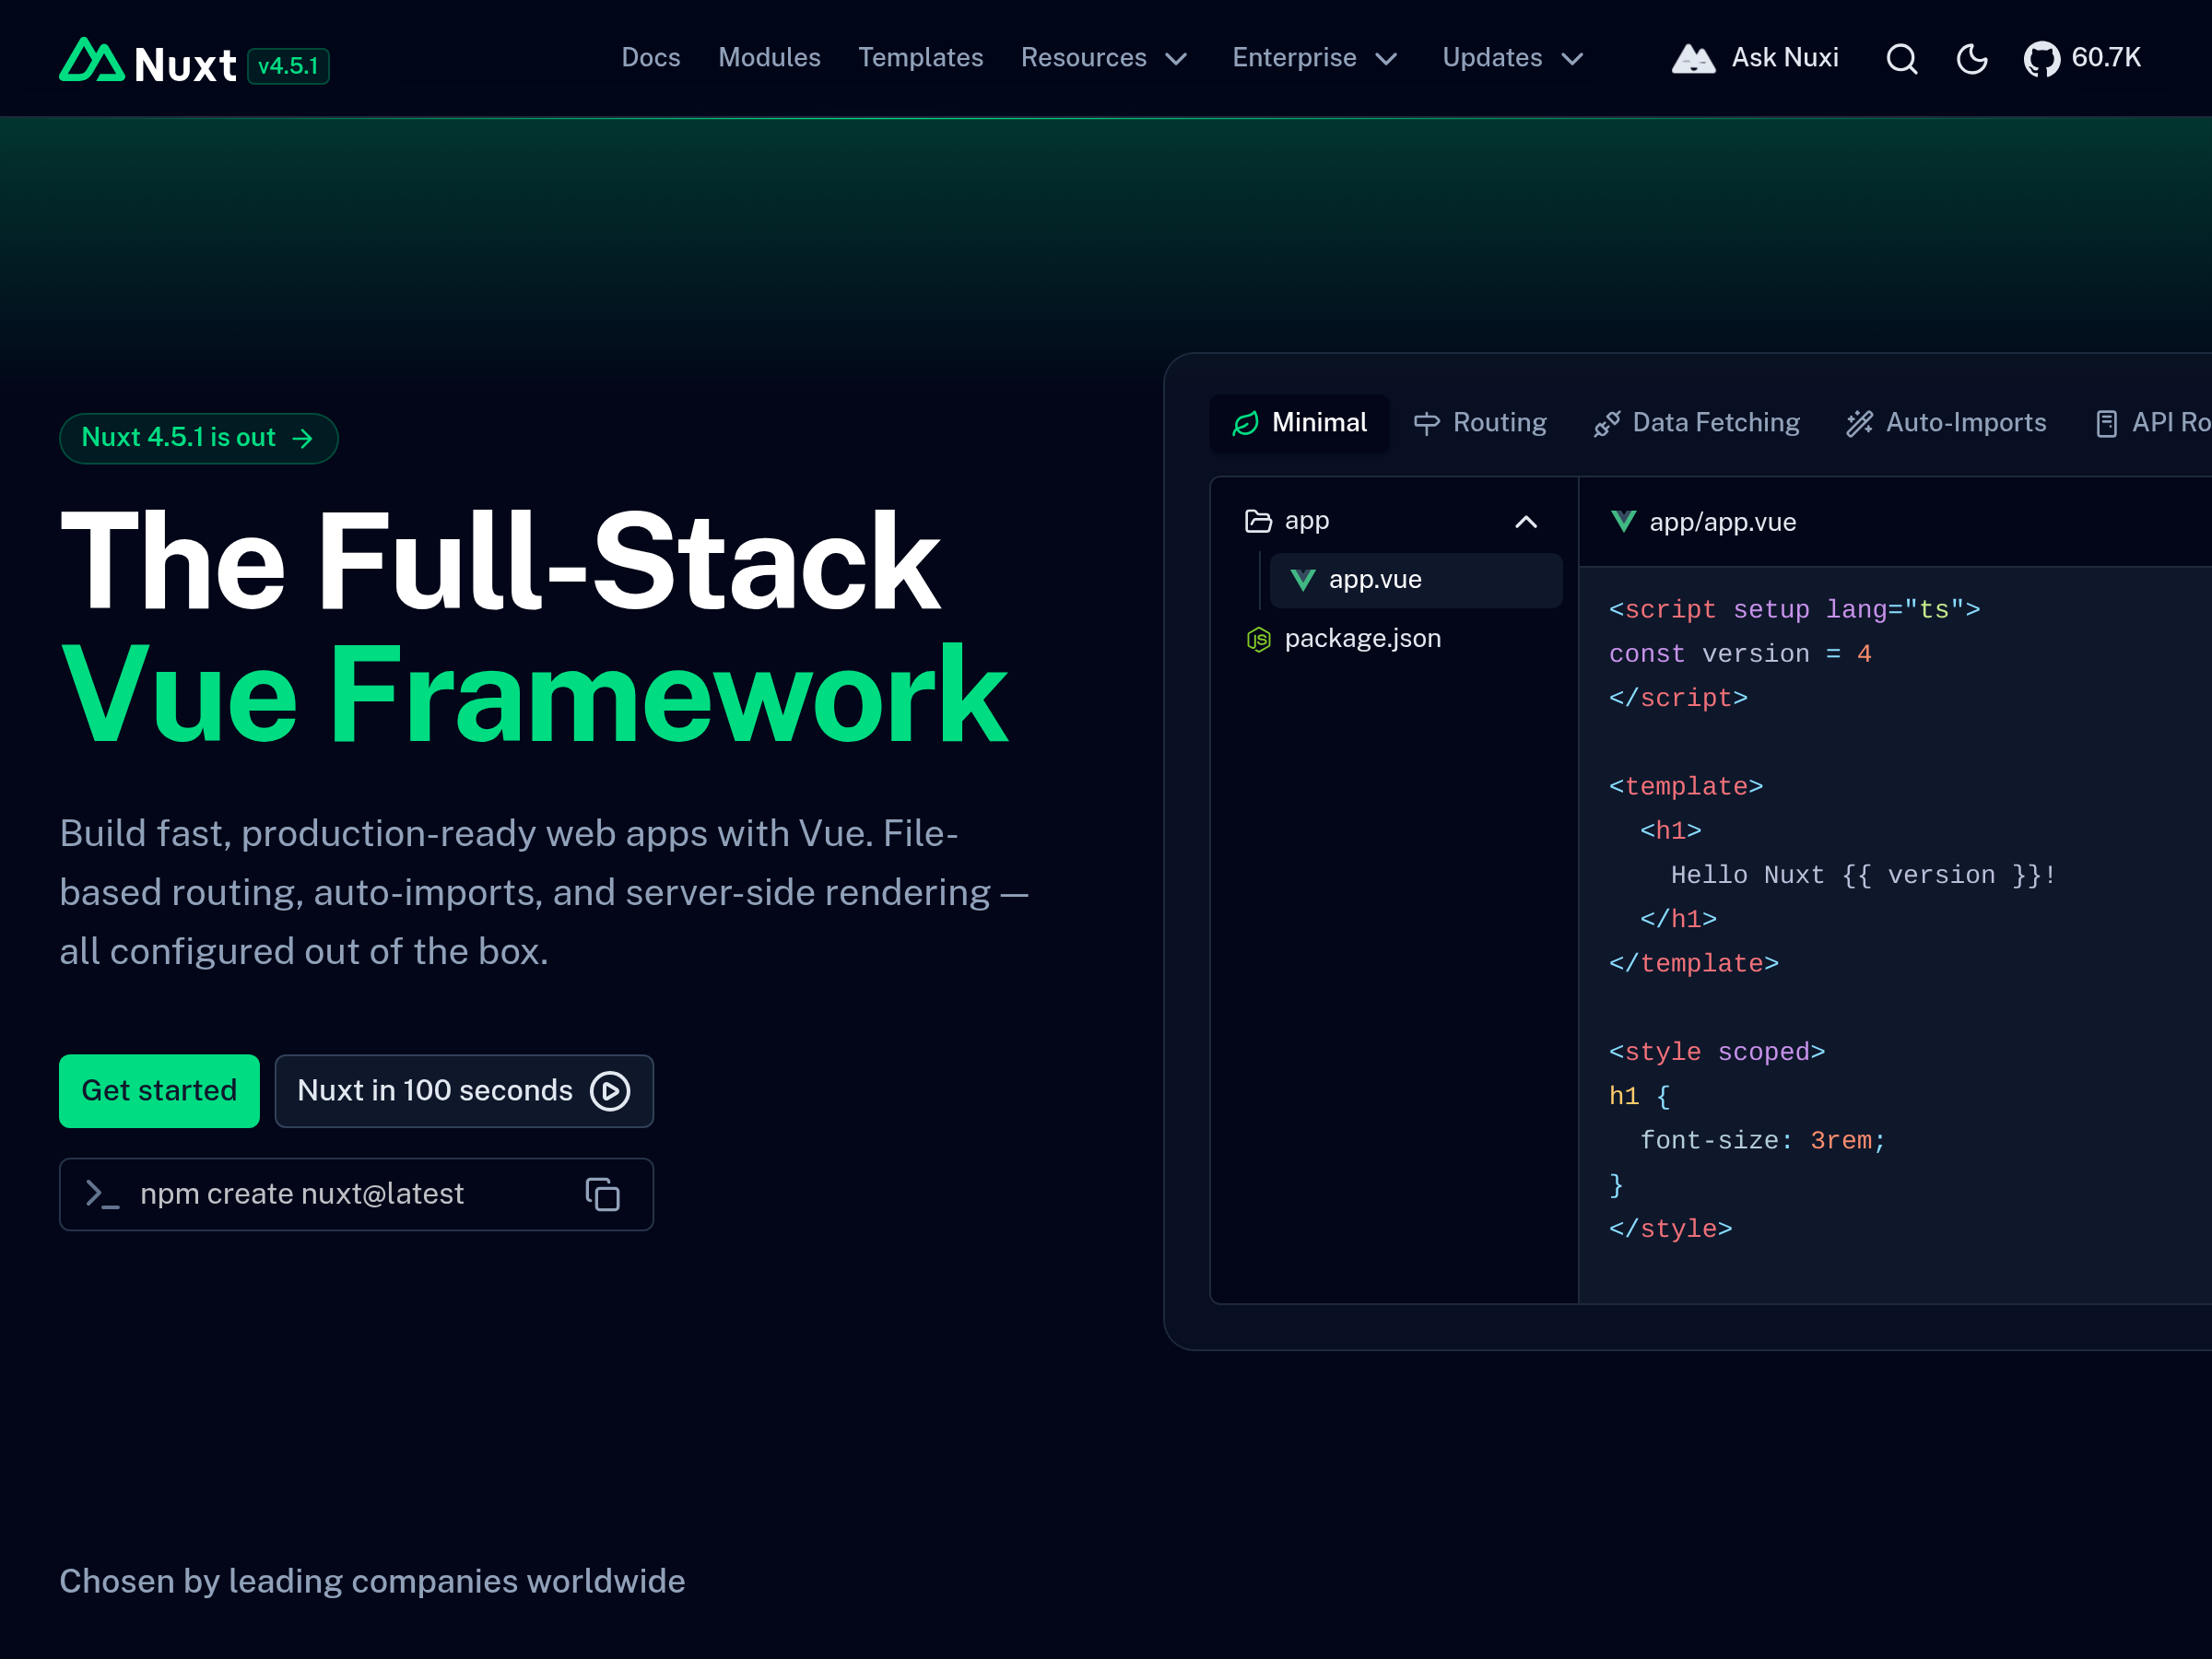Viewport: 2212px width, 1659px height.
Task: Click the play circle icon
Action: tap(610, 1091)
